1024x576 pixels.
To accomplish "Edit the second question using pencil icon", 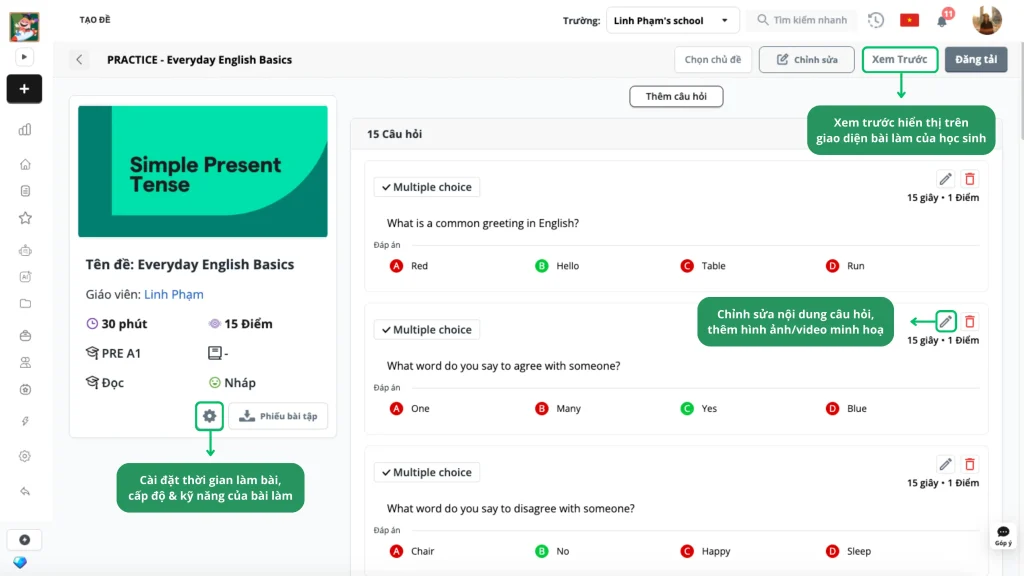I will tap(945, 322).
